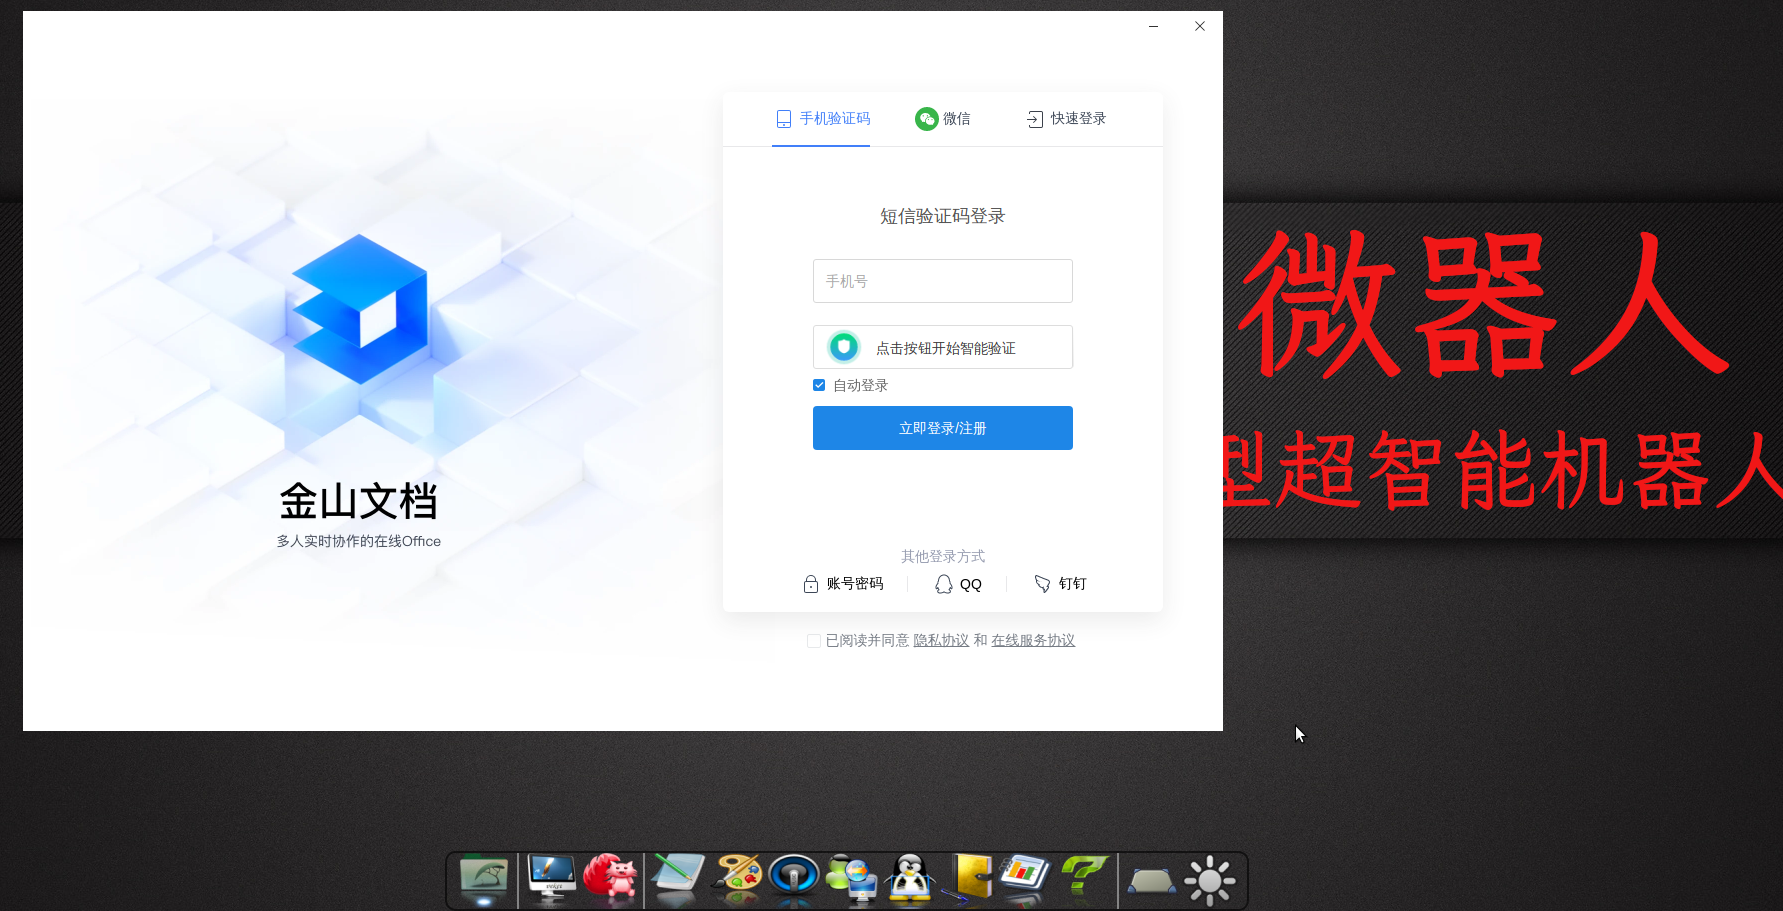Open the yellow notebook dock icon
Screen dimensions: 1783x911
969,879
